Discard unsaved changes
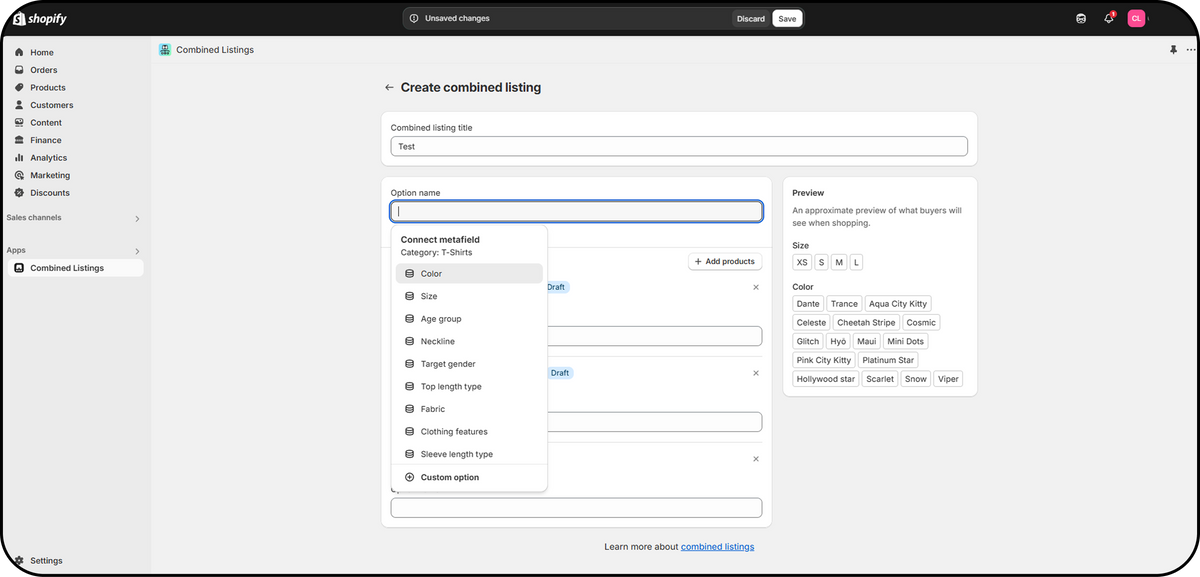This screenshot has width=1200, height=577. [751, 18]
